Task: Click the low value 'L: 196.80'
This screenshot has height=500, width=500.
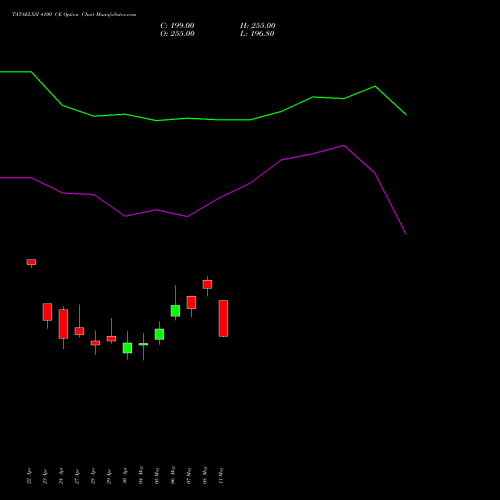Action: click(x=257, y=34)
